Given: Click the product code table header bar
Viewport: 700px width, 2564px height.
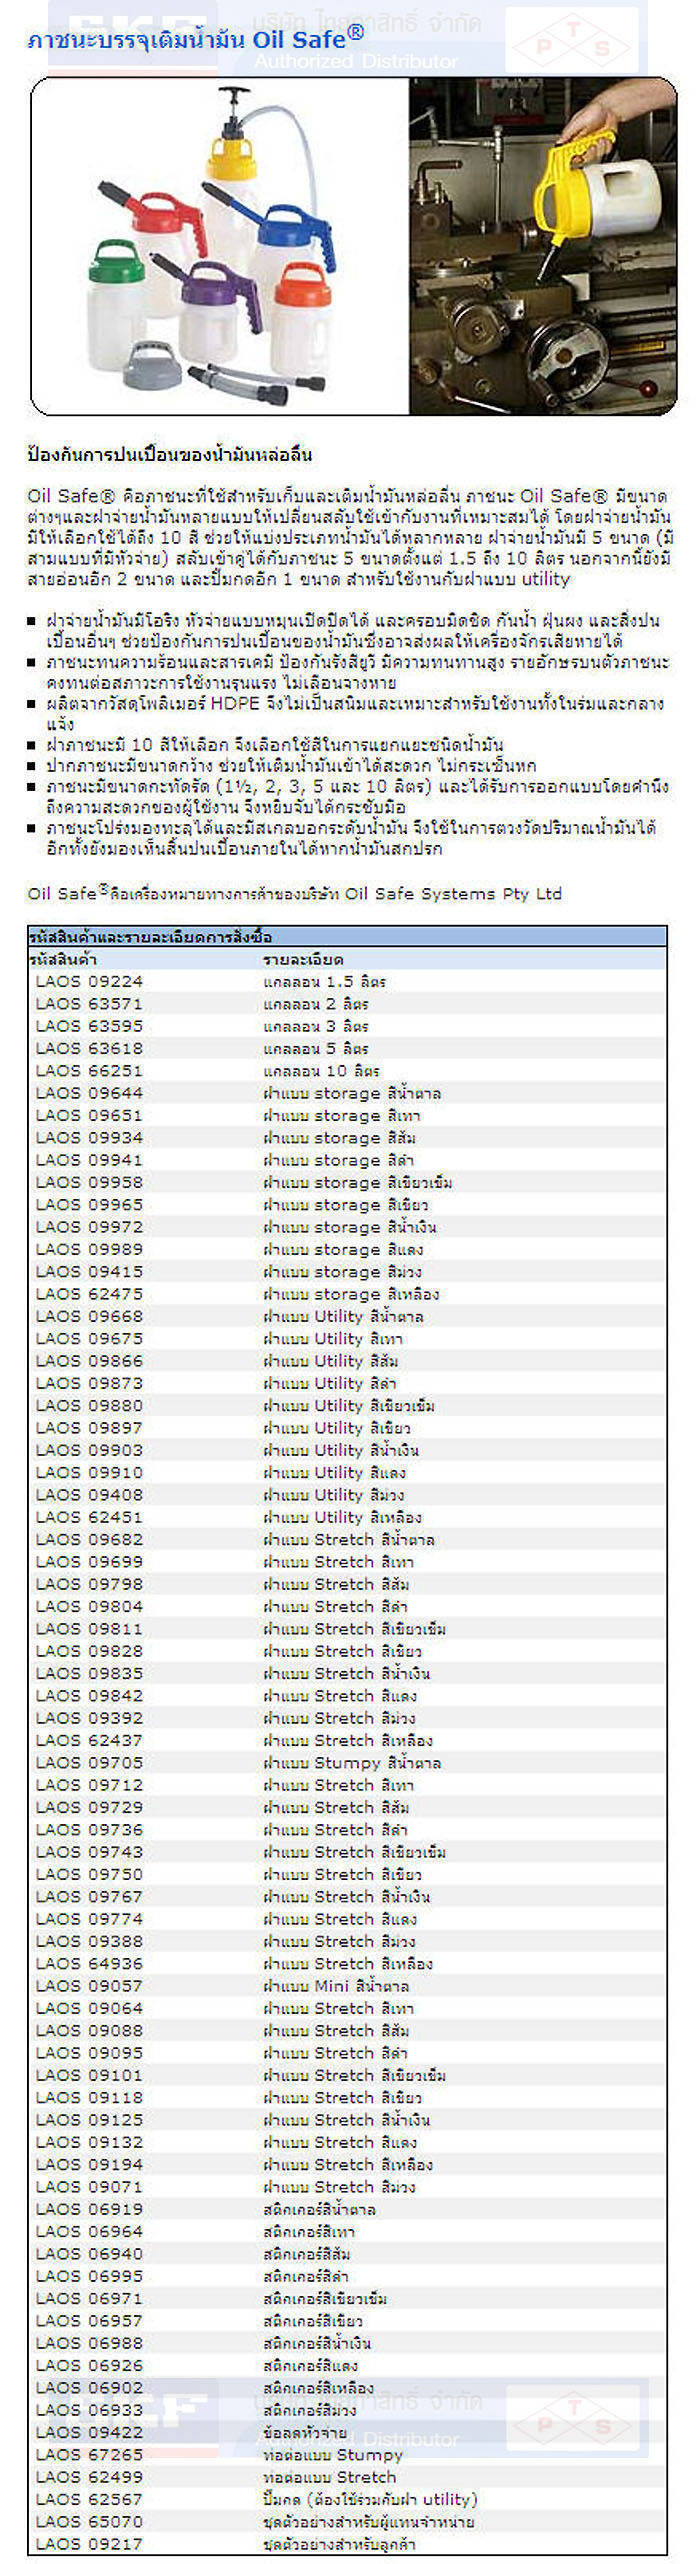Looking at the screenshot, I should [347, 937].
